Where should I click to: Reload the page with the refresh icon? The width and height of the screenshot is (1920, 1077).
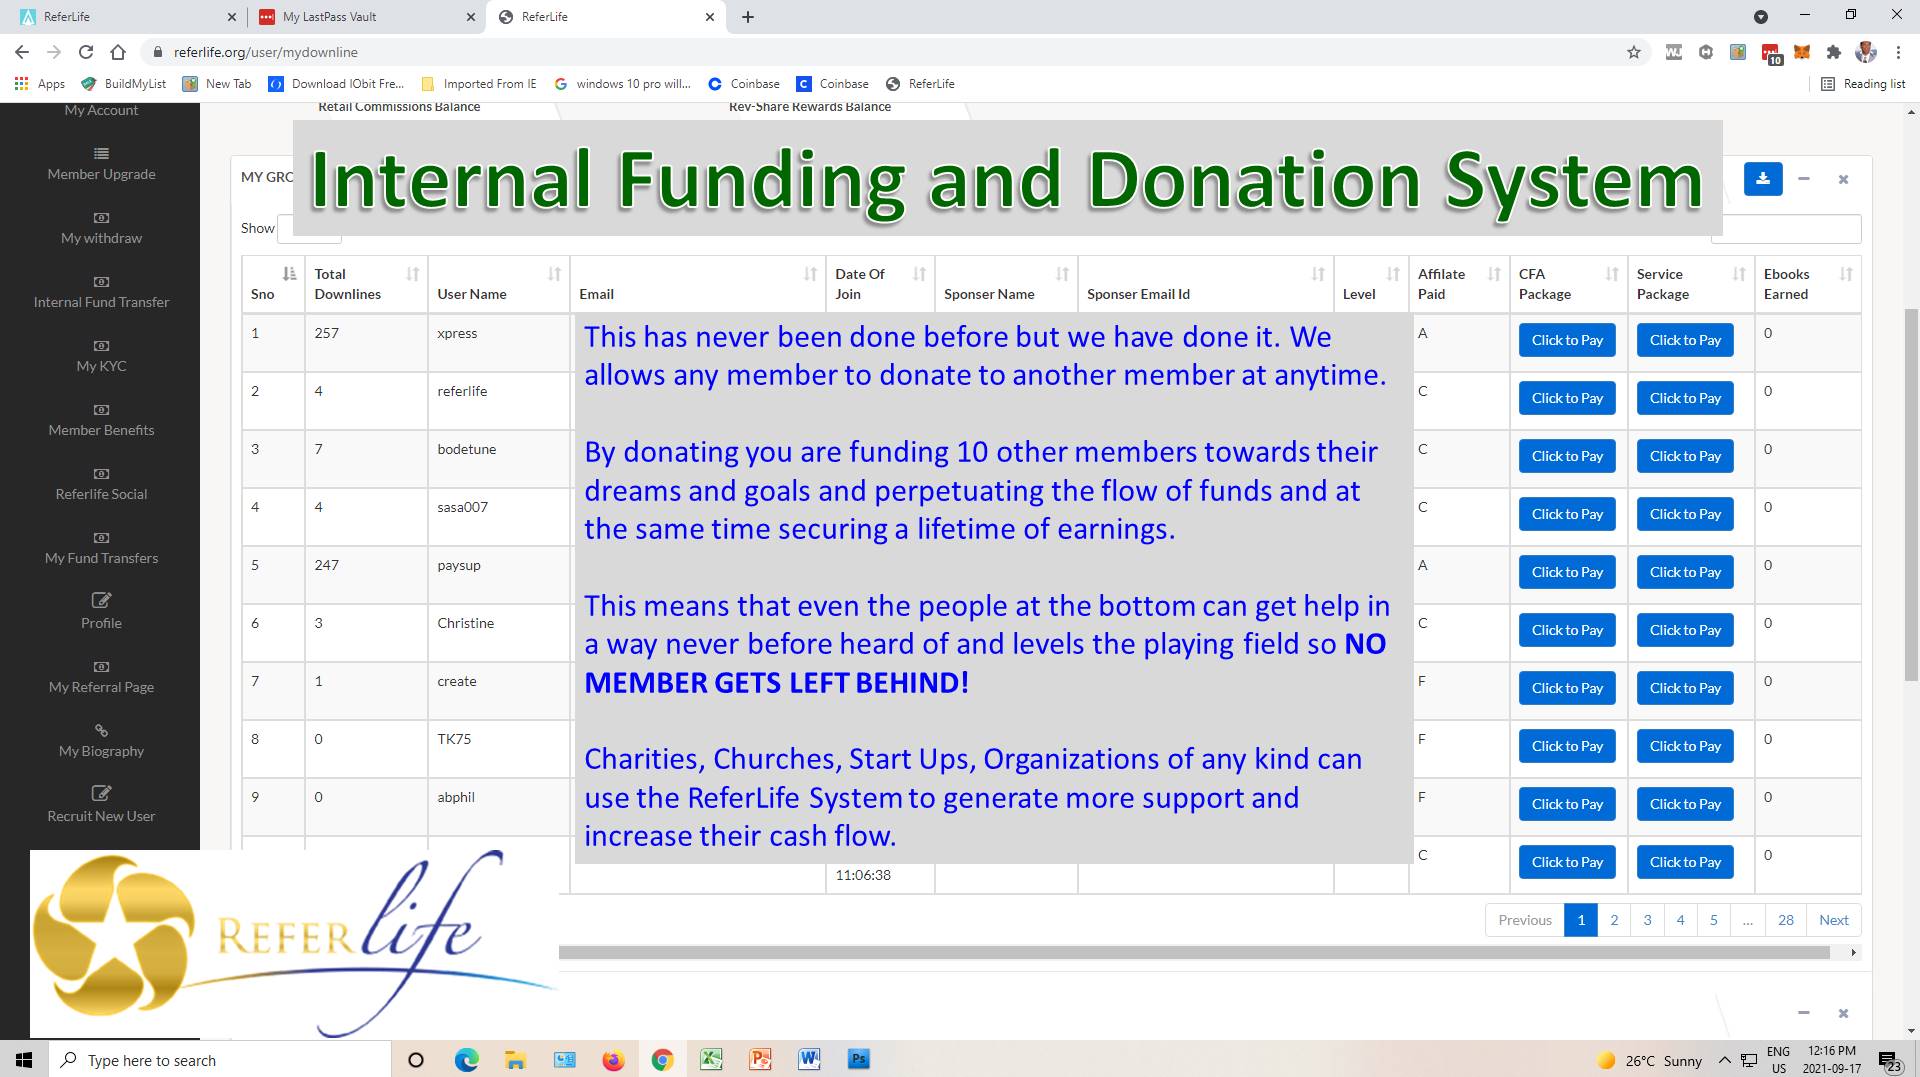(x=86, y=52)
